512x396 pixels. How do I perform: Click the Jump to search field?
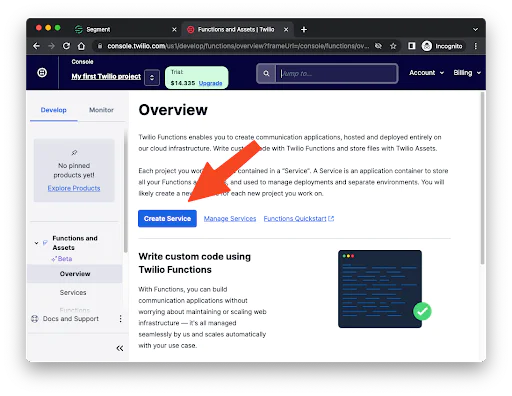tap(336, 73)
